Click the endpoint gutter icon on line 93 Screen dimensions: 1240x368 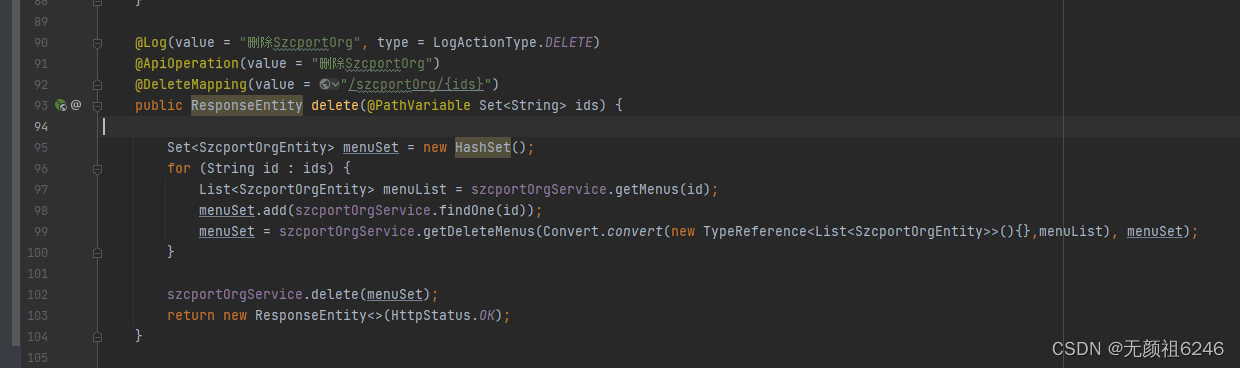(61, 105)
